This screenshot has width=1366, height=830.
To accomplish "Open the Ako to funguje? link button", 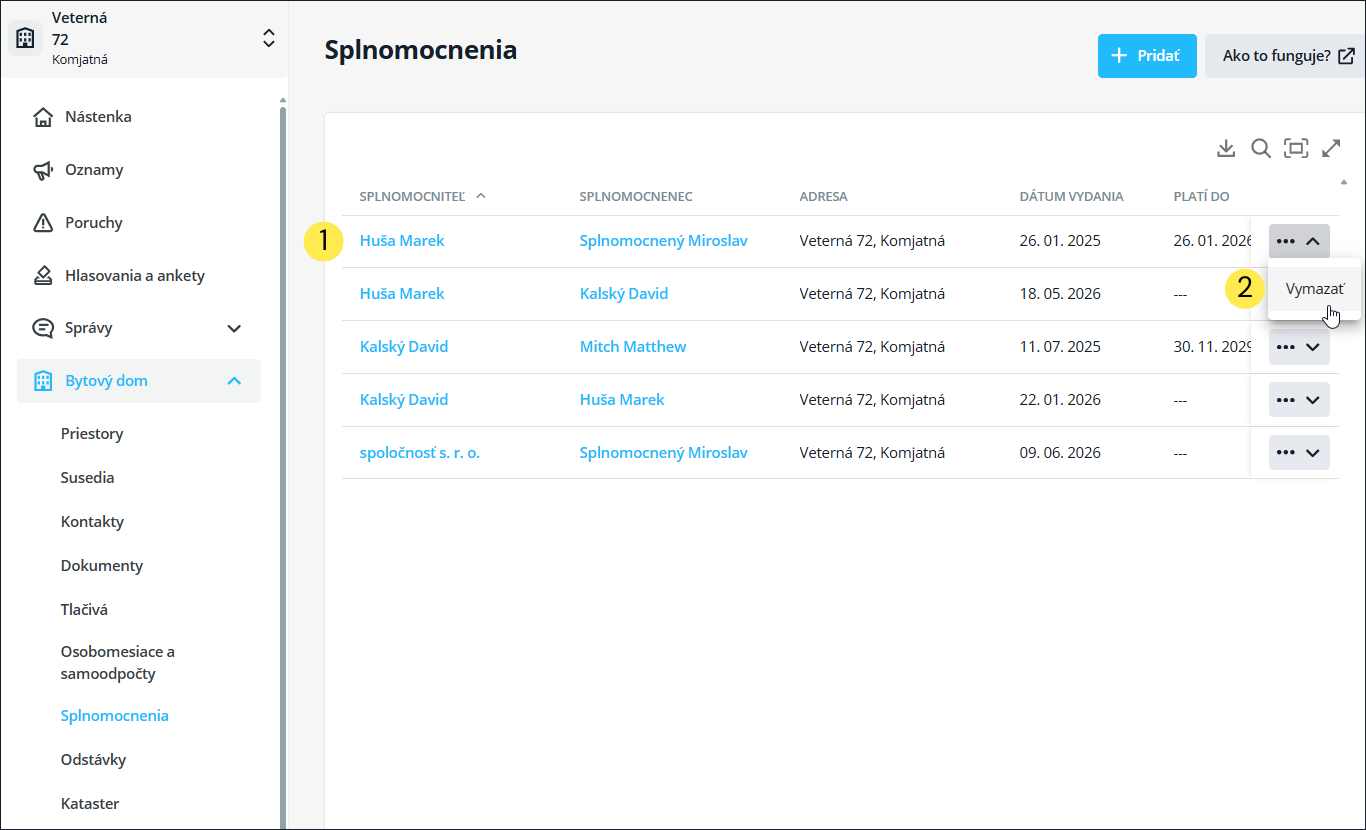I will (x=1285, y=56).
